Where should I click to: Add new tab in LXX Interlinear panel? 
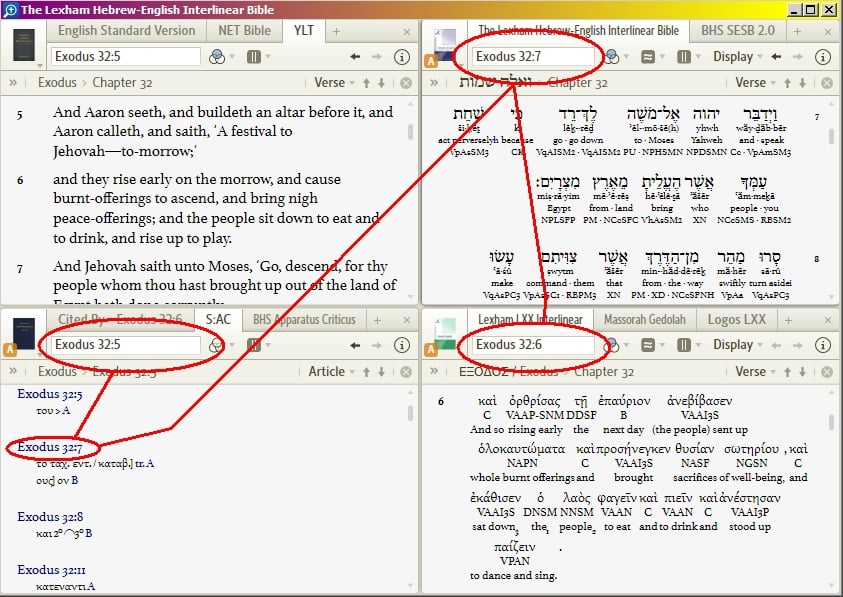point(788,321)
